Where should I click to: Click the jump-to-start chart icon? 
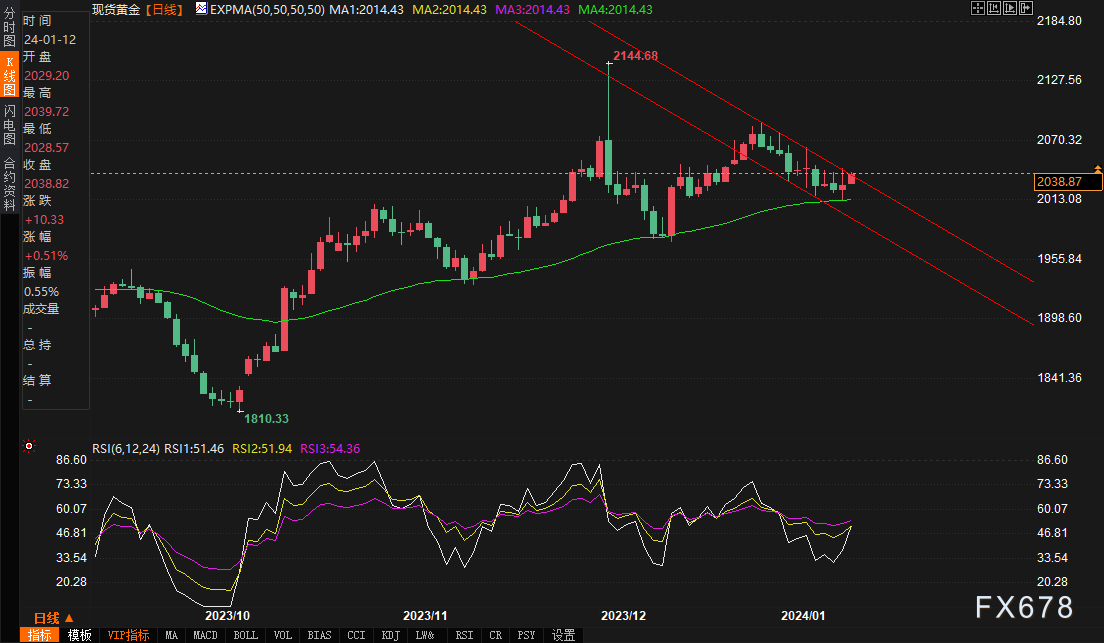pyautogui.click(x=992, y=8)
